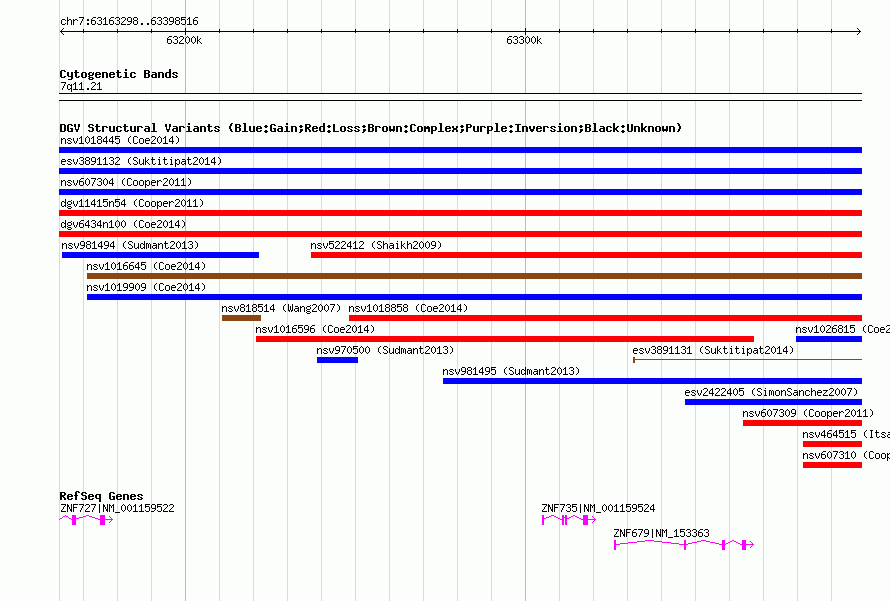Click the red bar under nsv607309
The width and height of the screenshot is (890, 601).
pos(803,423)
